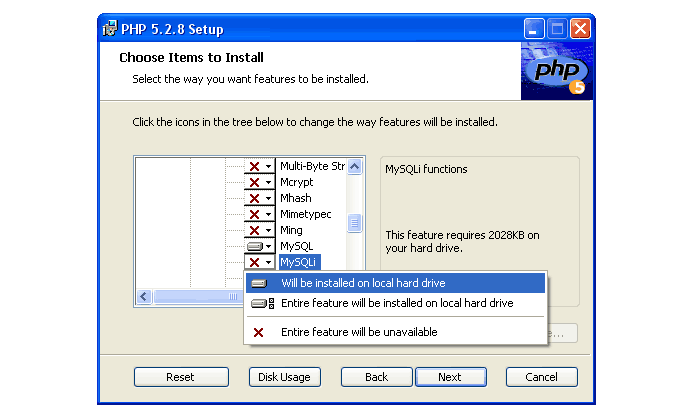
Task: Choose 'Entire feature will be installed on local hard drive'
Action: [x=397, y=303]
